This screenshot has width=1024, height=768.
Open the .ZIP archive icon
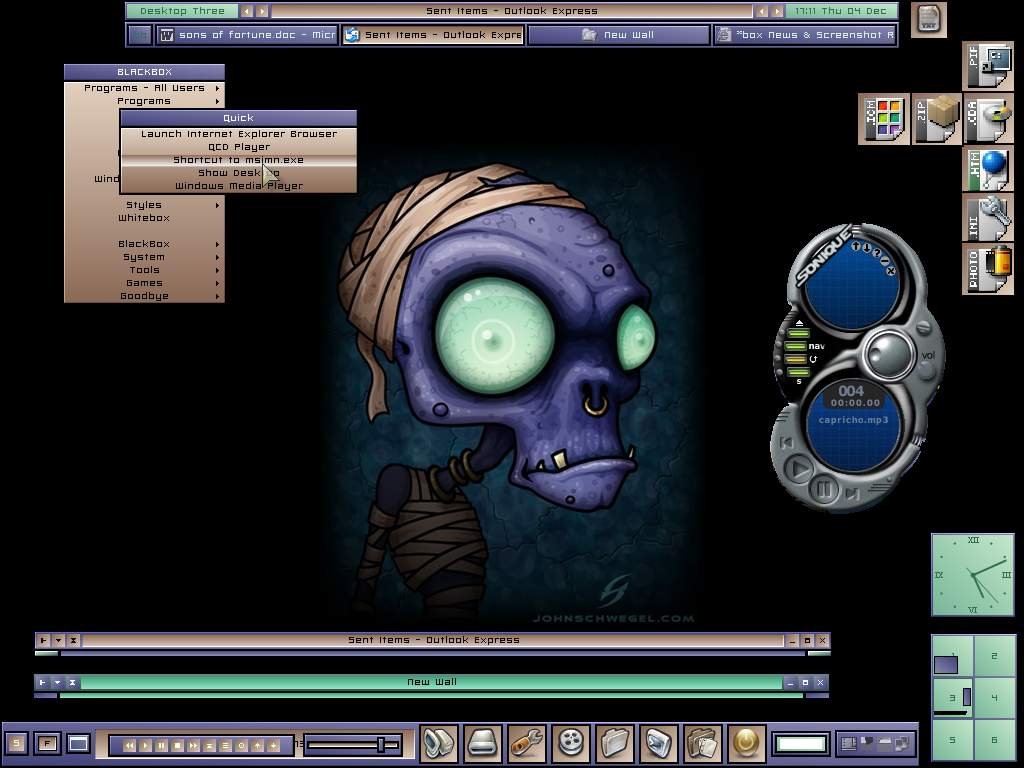pyautogui.click(x=936, y=119)
